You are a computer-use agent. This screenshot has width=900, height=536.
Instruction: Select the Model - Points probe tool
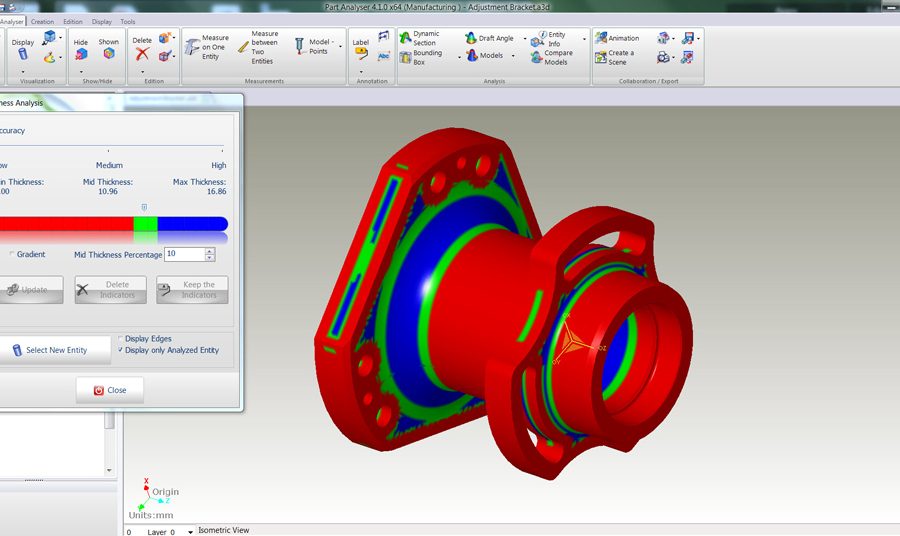[313, 46]
